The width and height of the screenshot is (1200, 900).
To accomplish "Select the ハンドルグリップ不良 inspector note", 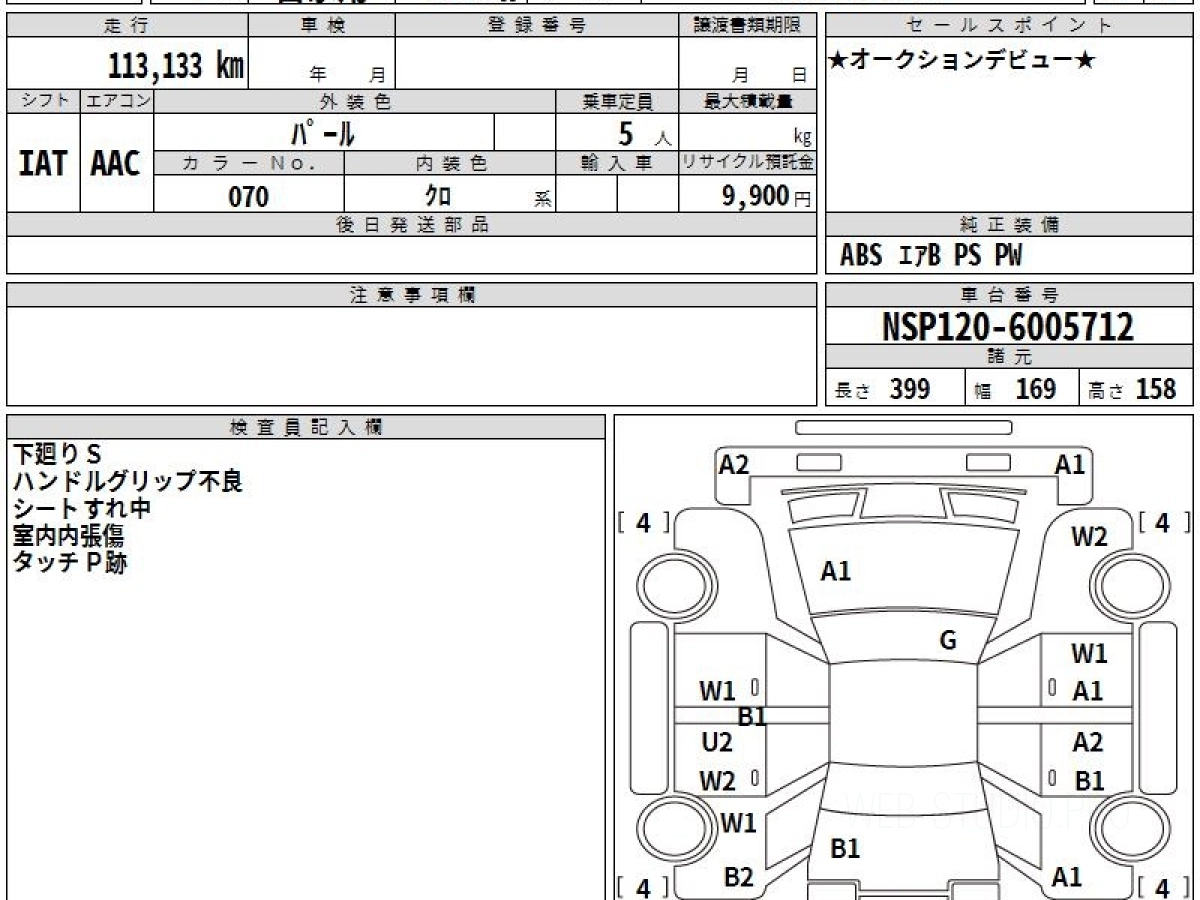I will pos(127,481).
